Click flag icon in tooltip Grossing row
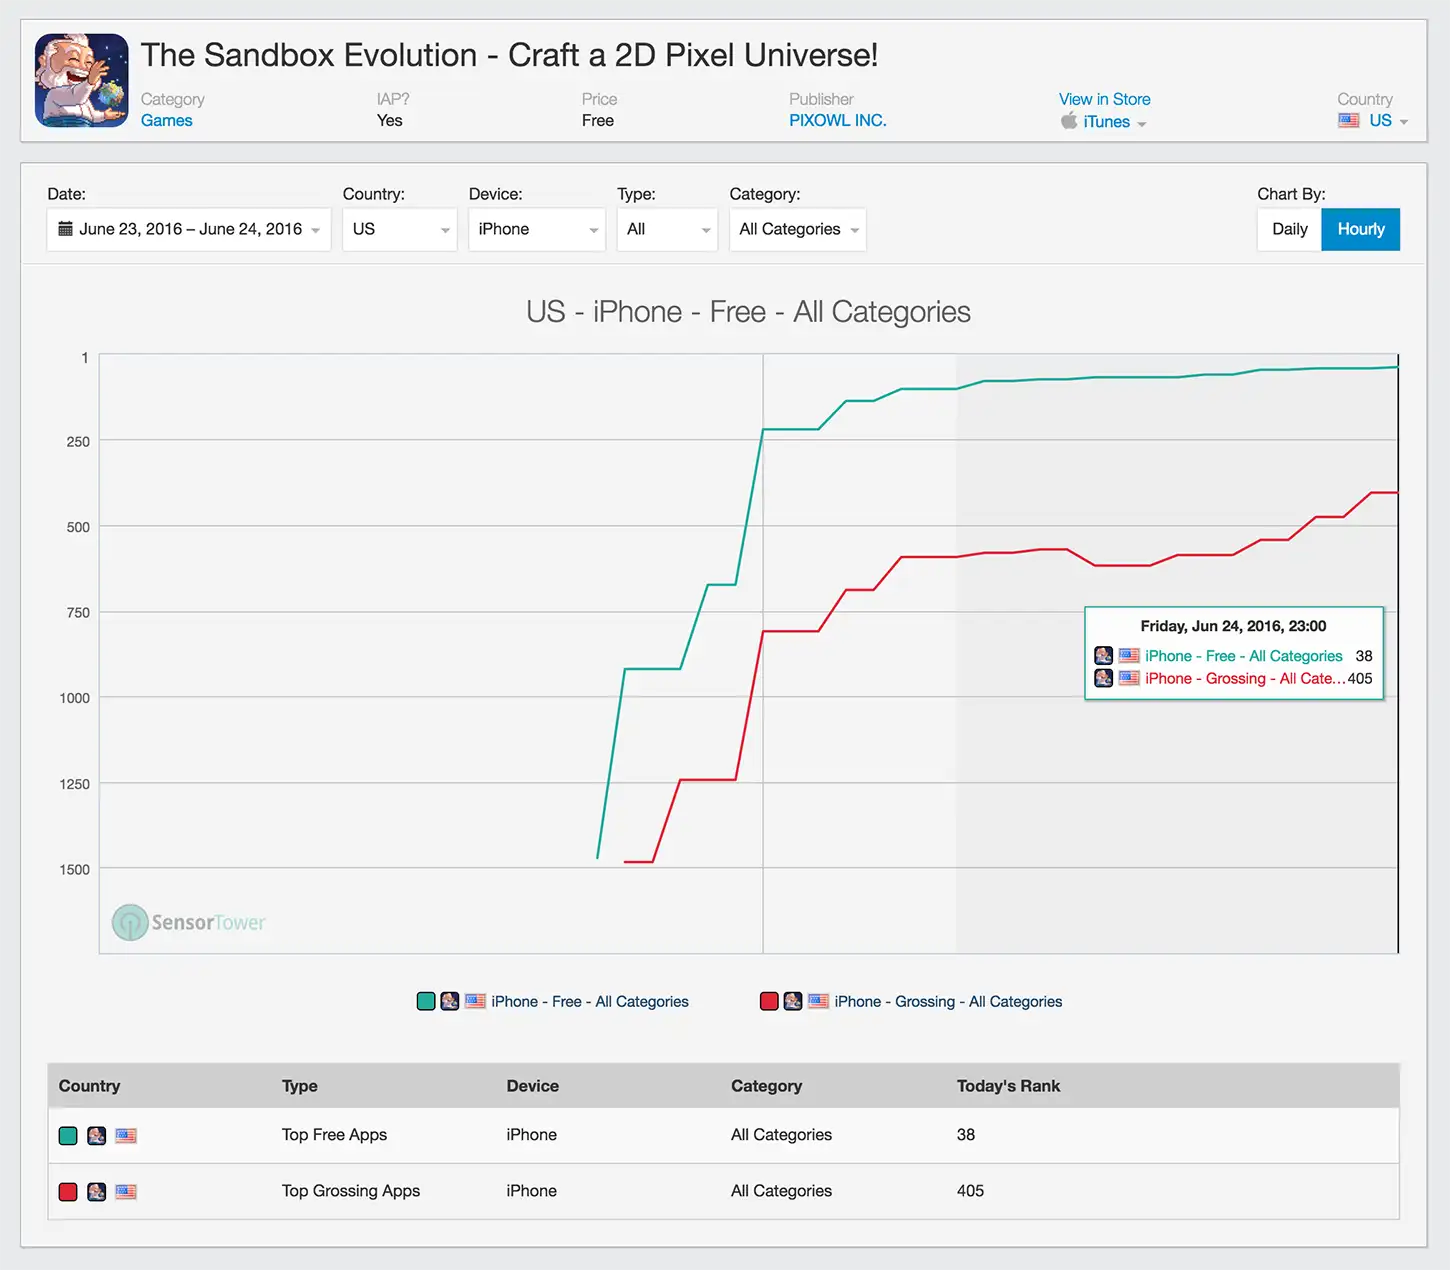 1129,678
